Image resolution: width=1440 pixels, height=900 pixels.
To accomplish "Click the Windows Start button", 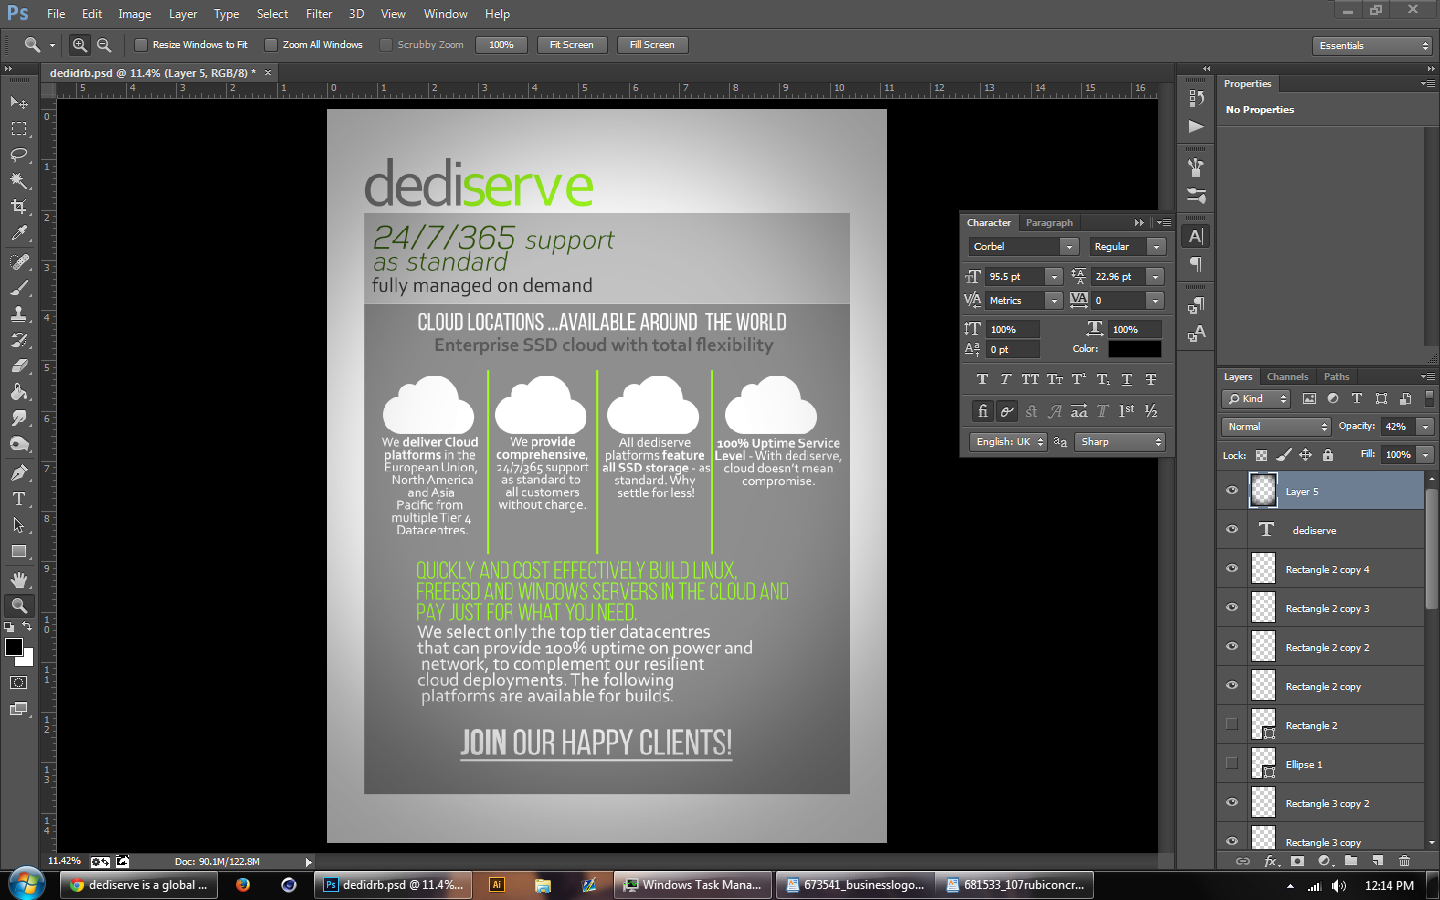I will pyautogui.click(x=26, y=884).
